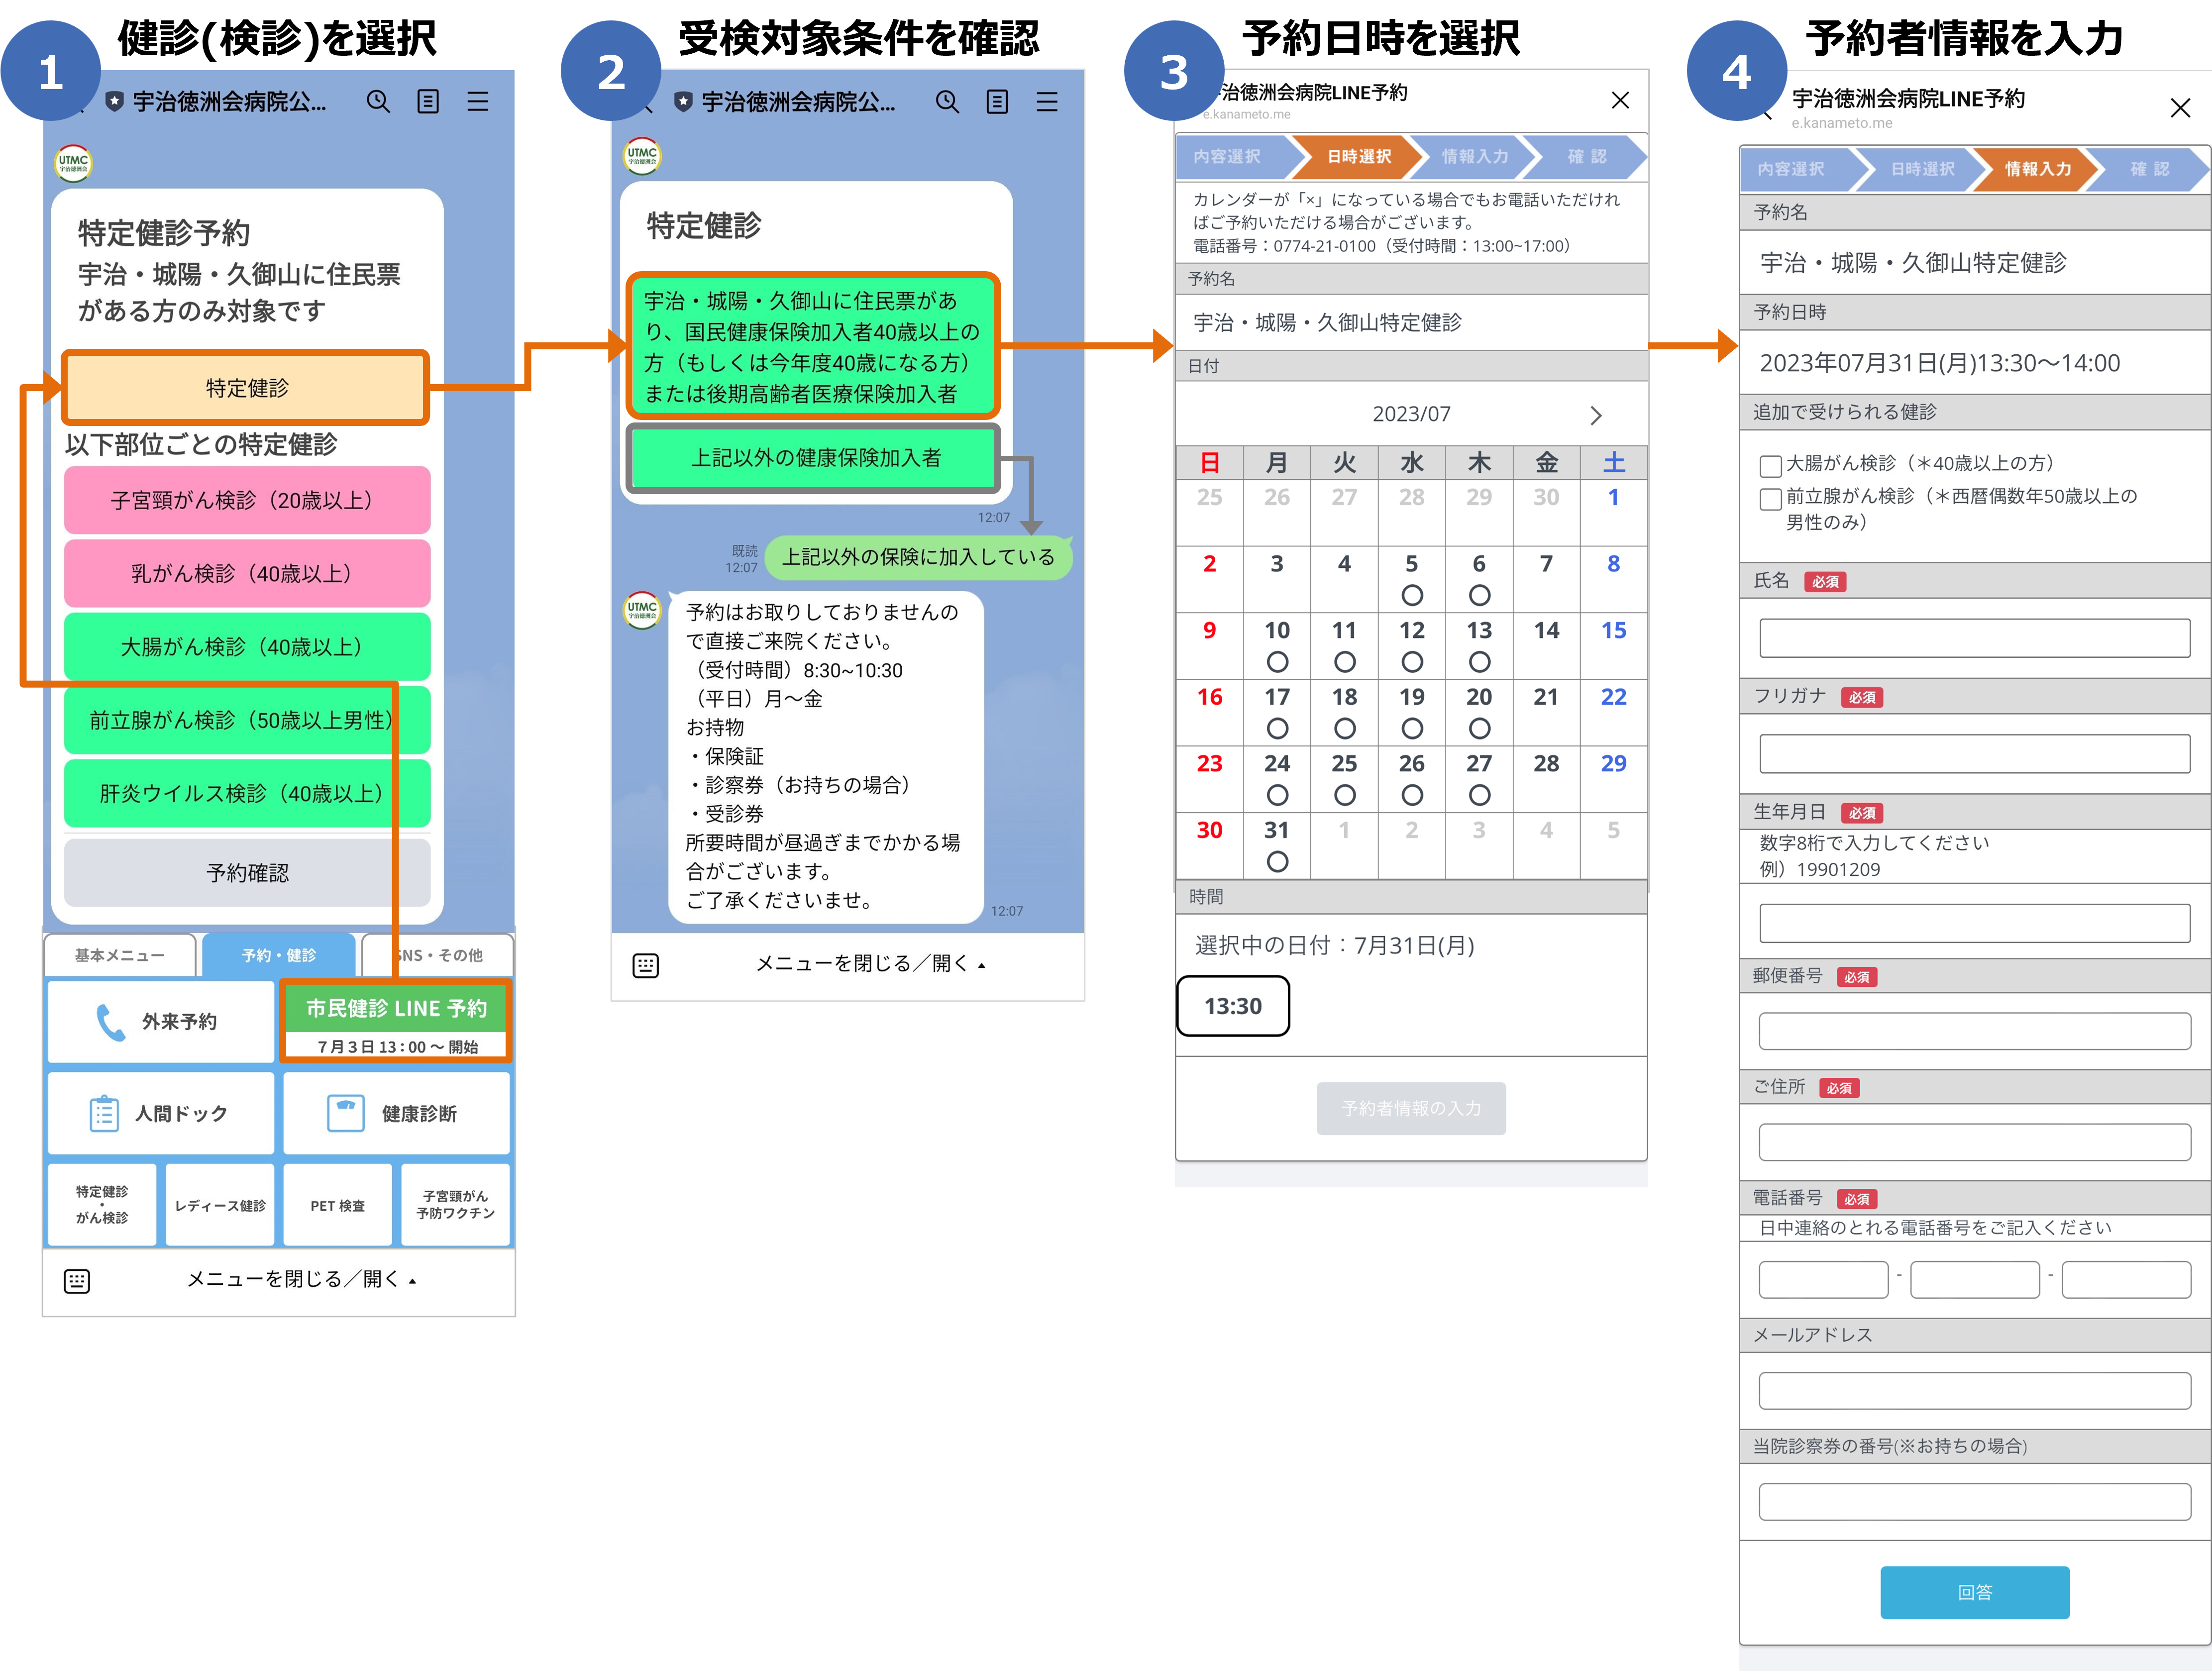Click the keyboard icon in the first chat screen
Screen dimensions: 2212x1671
[77, 1280]
